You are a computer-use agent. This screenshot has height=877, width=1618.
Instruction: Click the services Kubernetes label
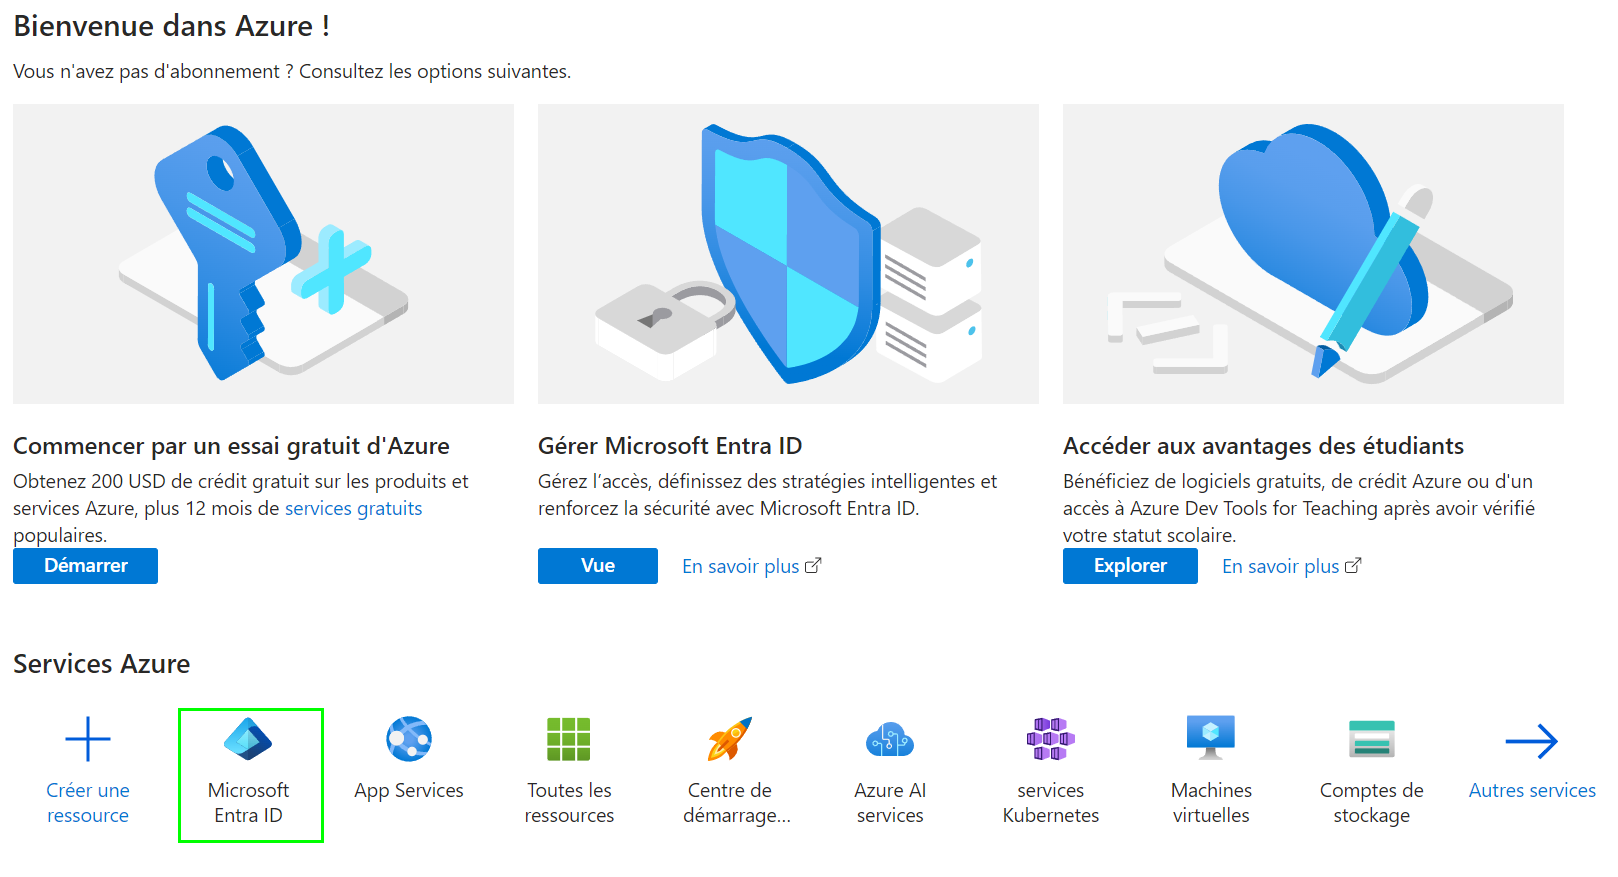pos(1051,803)
